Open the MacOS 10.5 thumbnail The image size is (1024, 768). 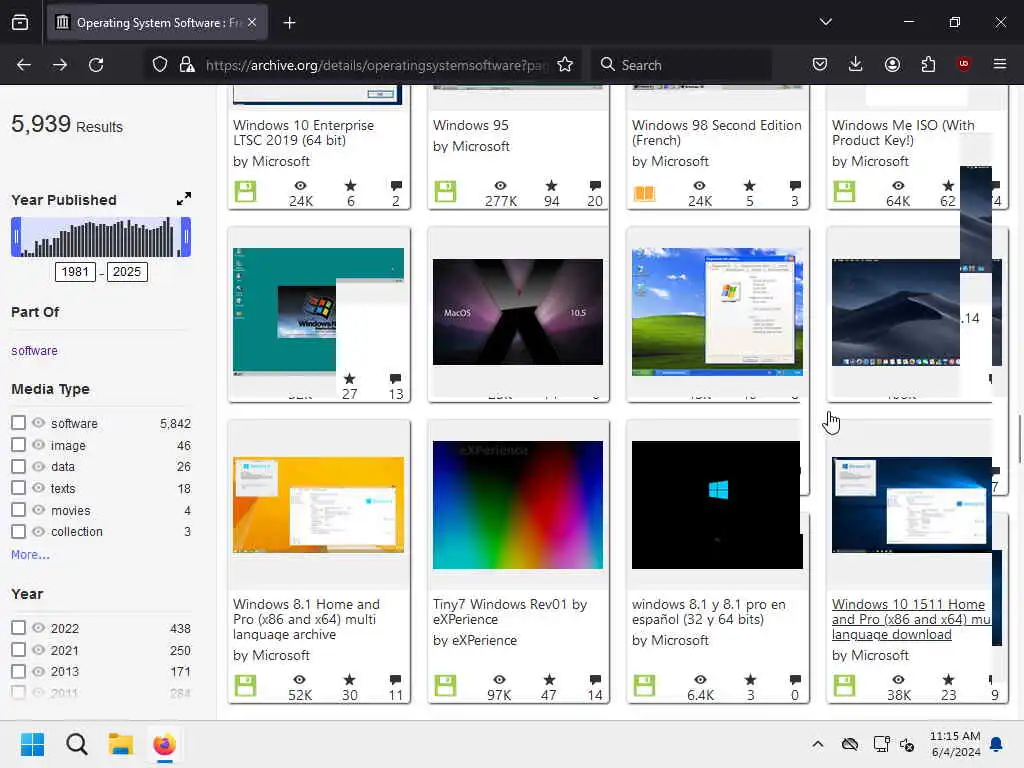[518, 312]
